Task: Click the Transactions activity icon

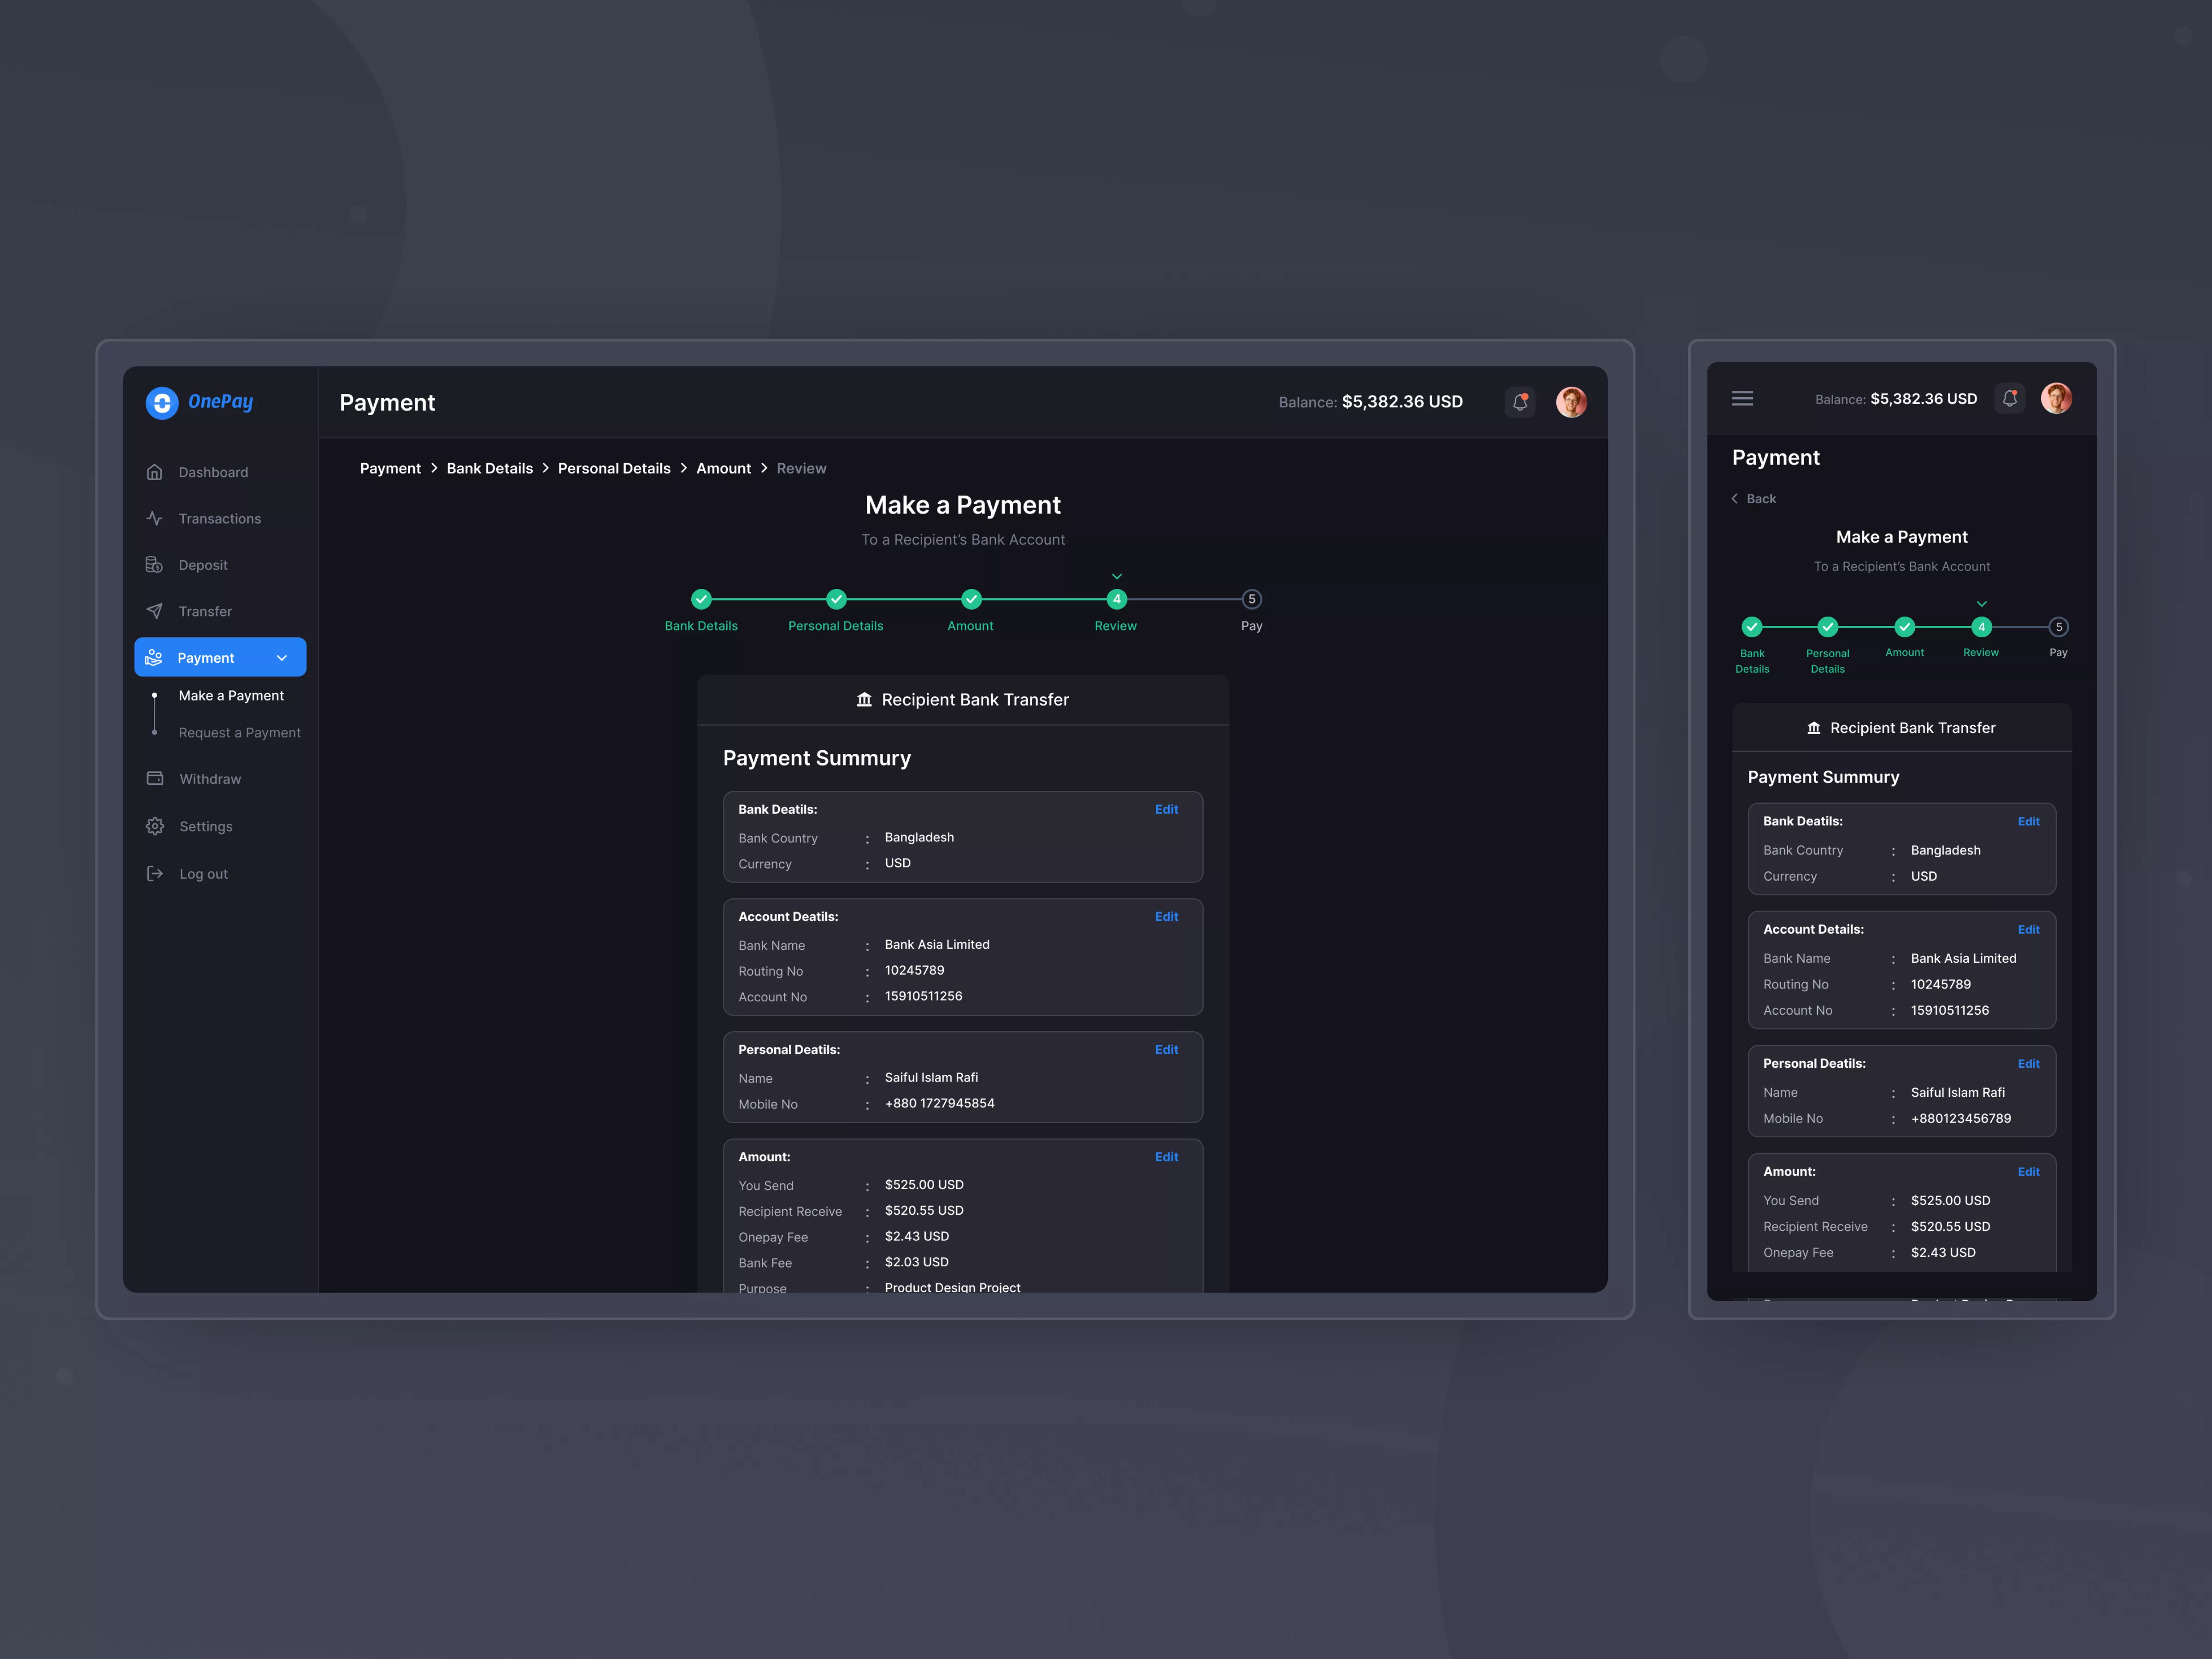Action: (x=154, y=518)
